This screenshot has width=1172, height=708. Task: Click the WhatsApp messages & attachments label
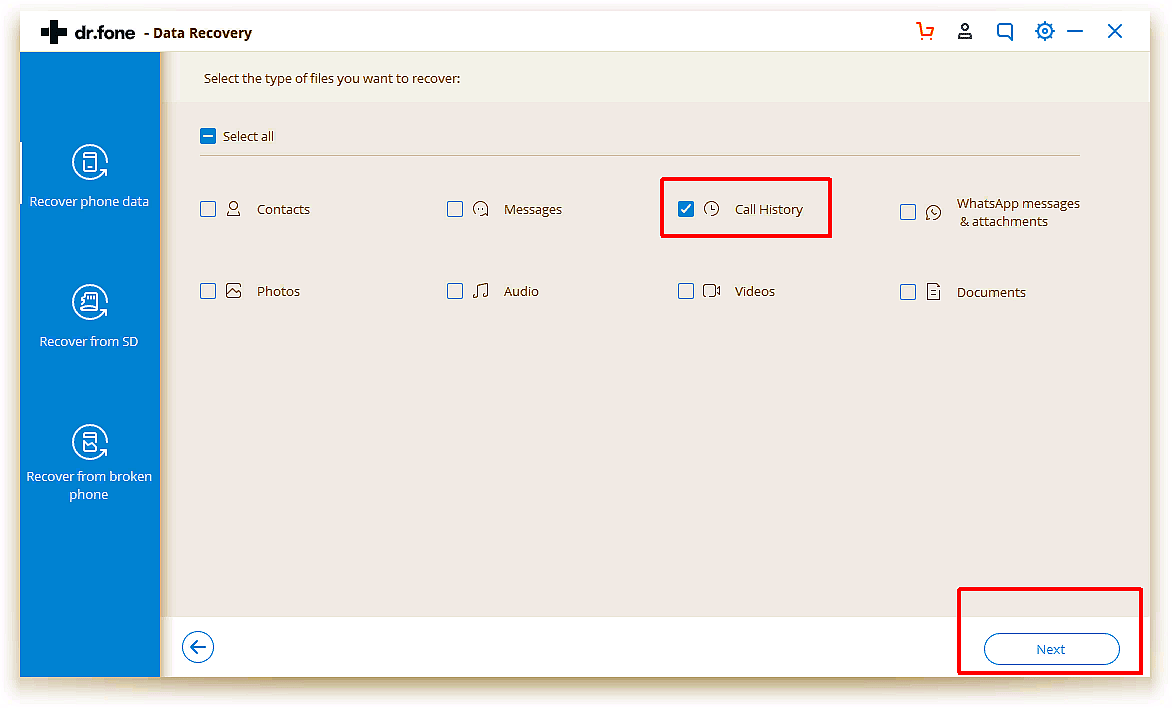(1018, 212)
